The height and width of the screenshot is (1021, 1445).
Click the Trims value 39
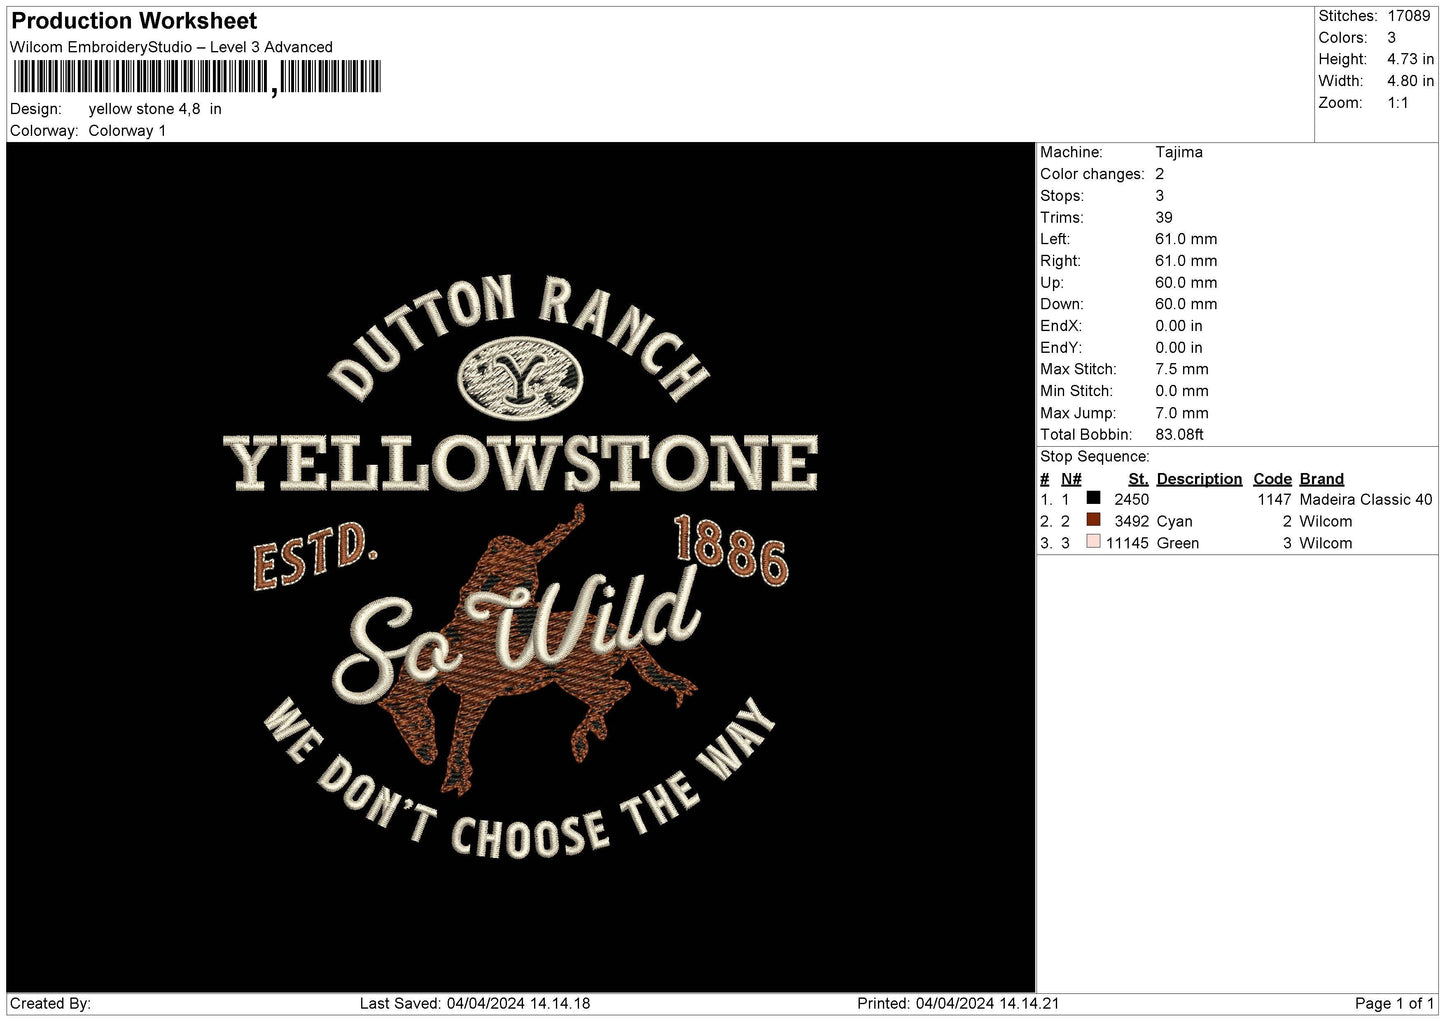tap(1164, 218)
